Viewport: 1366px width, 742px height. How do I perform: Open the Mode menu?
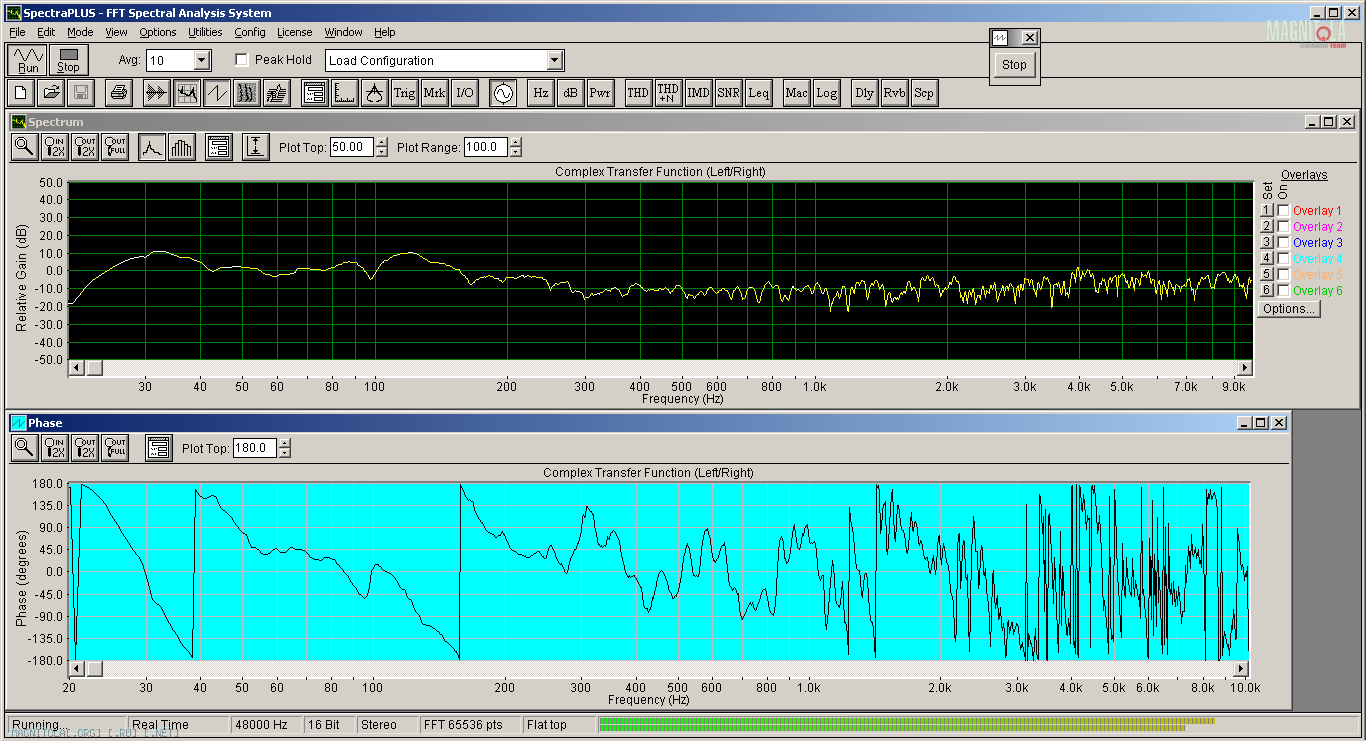pos(80,32)
